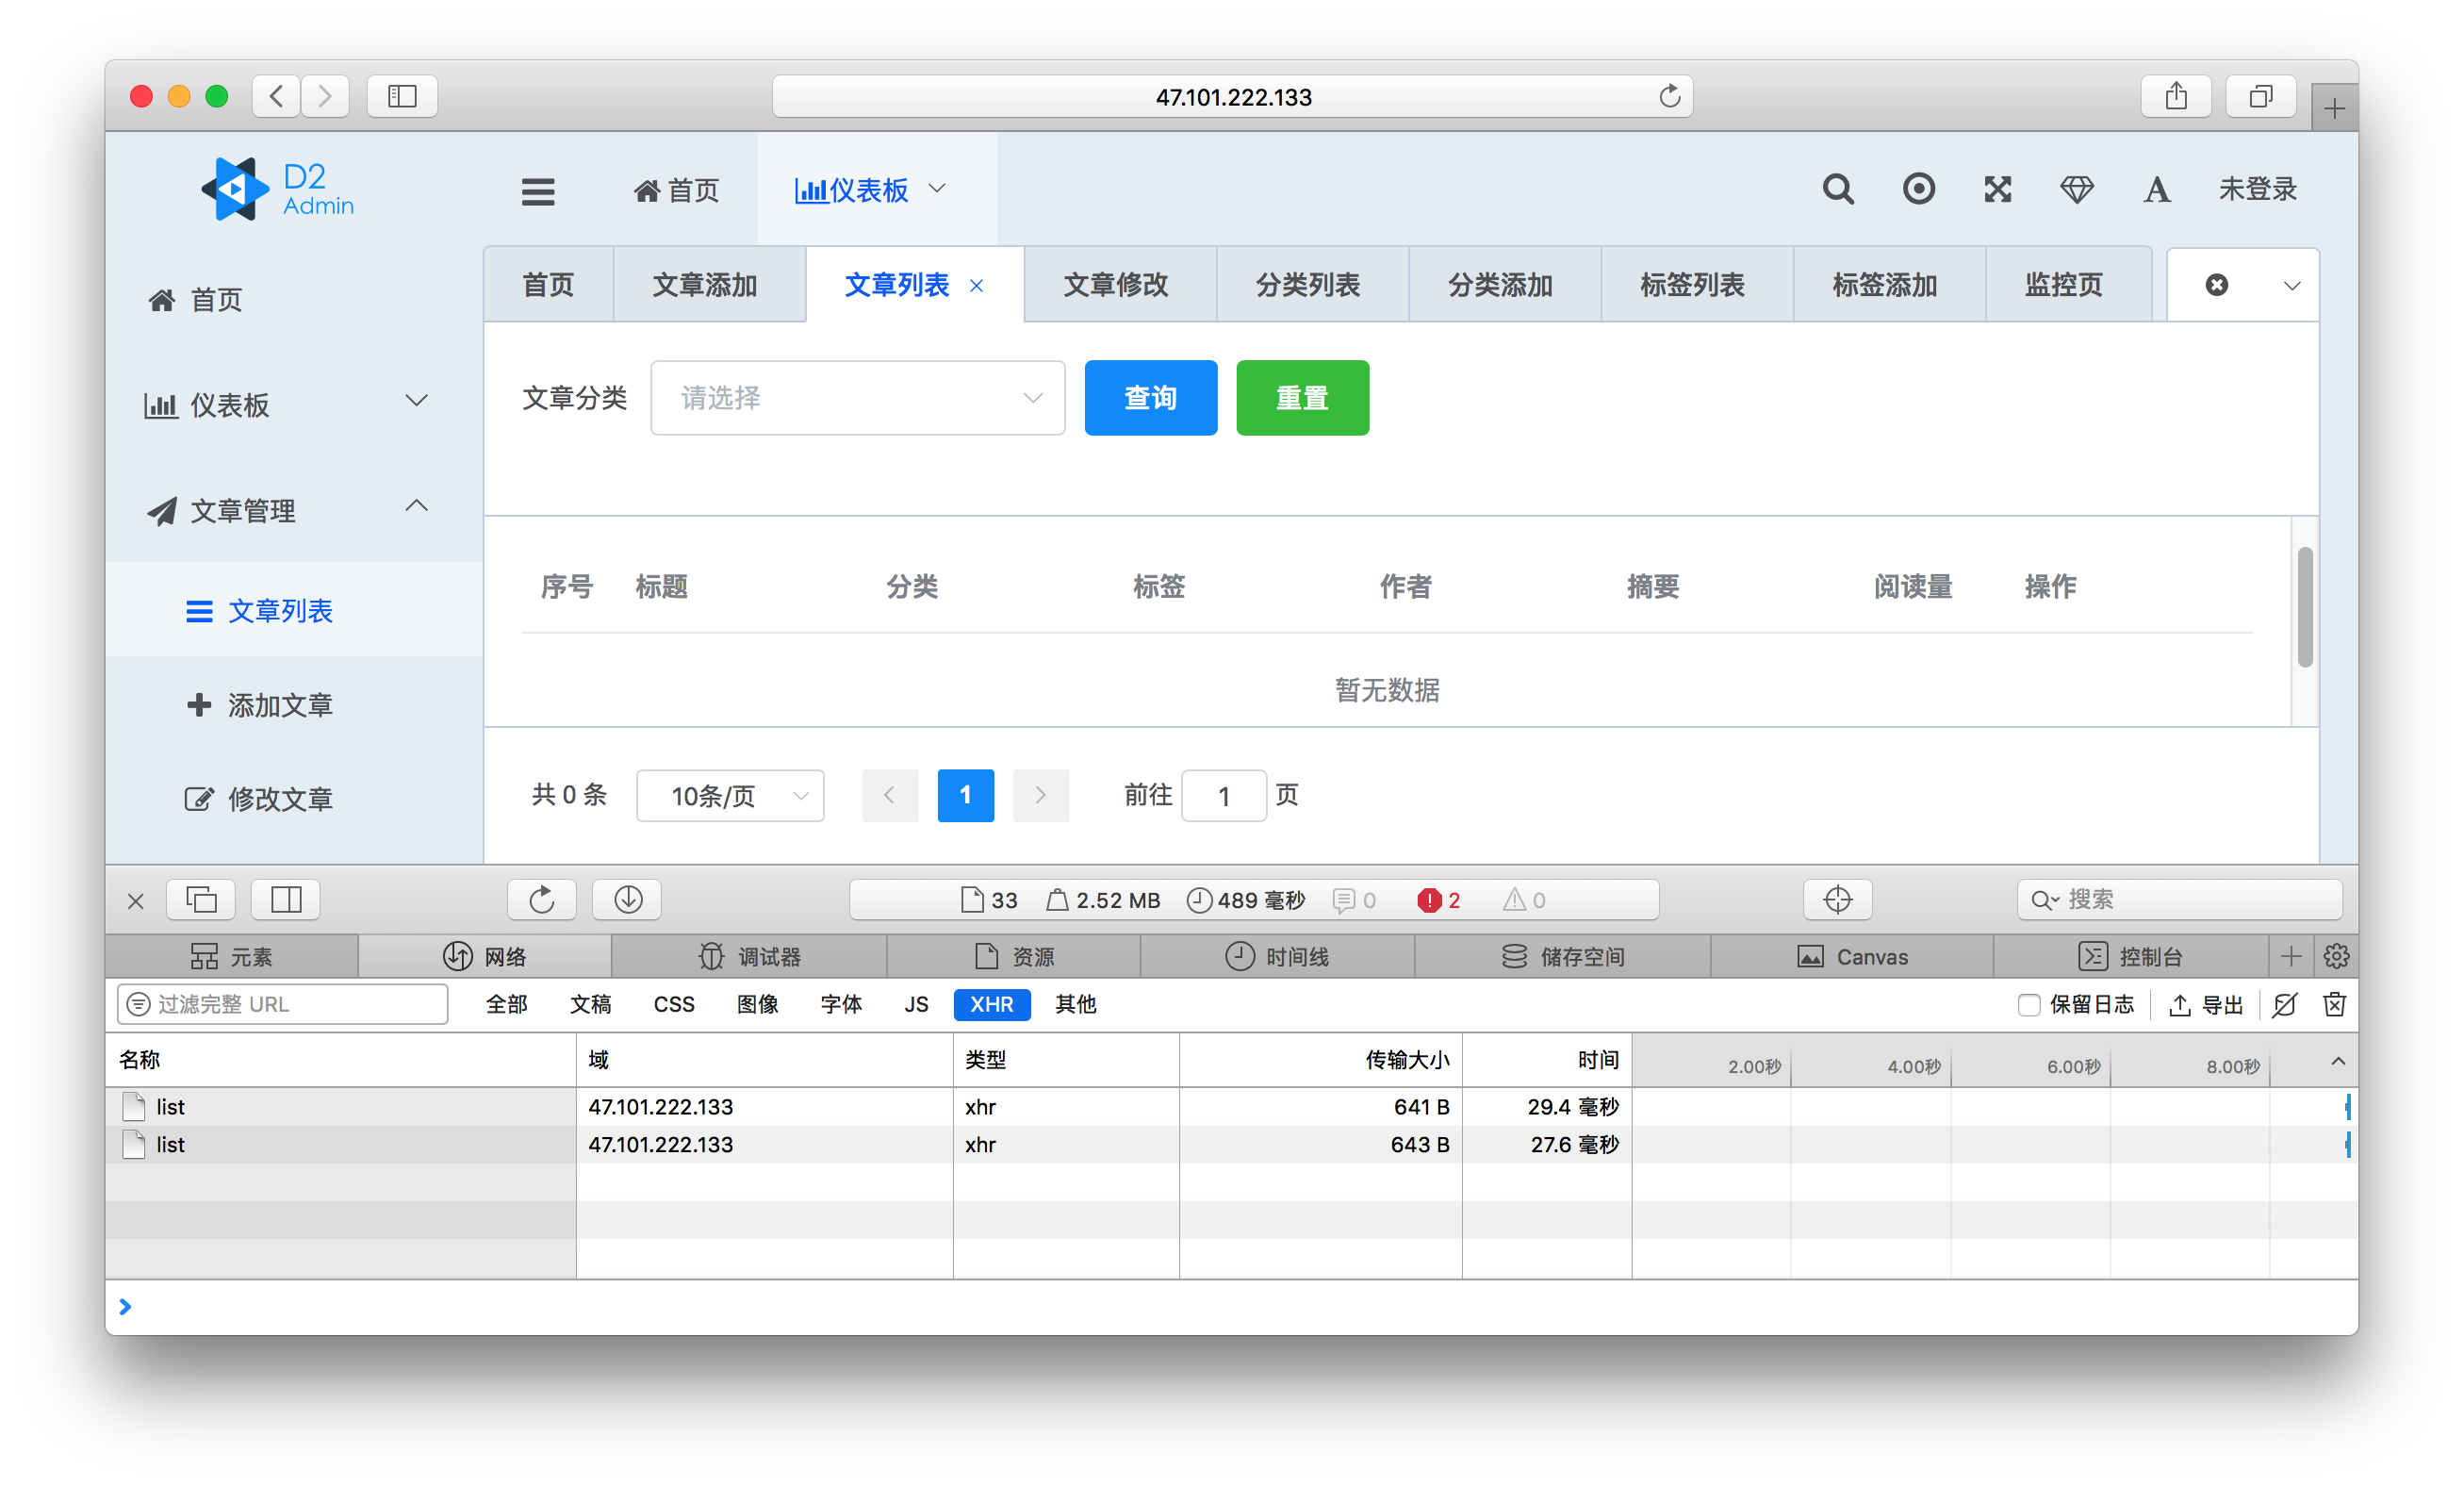Collapse sidebar with hamburger menu icon

pos(538,191)
